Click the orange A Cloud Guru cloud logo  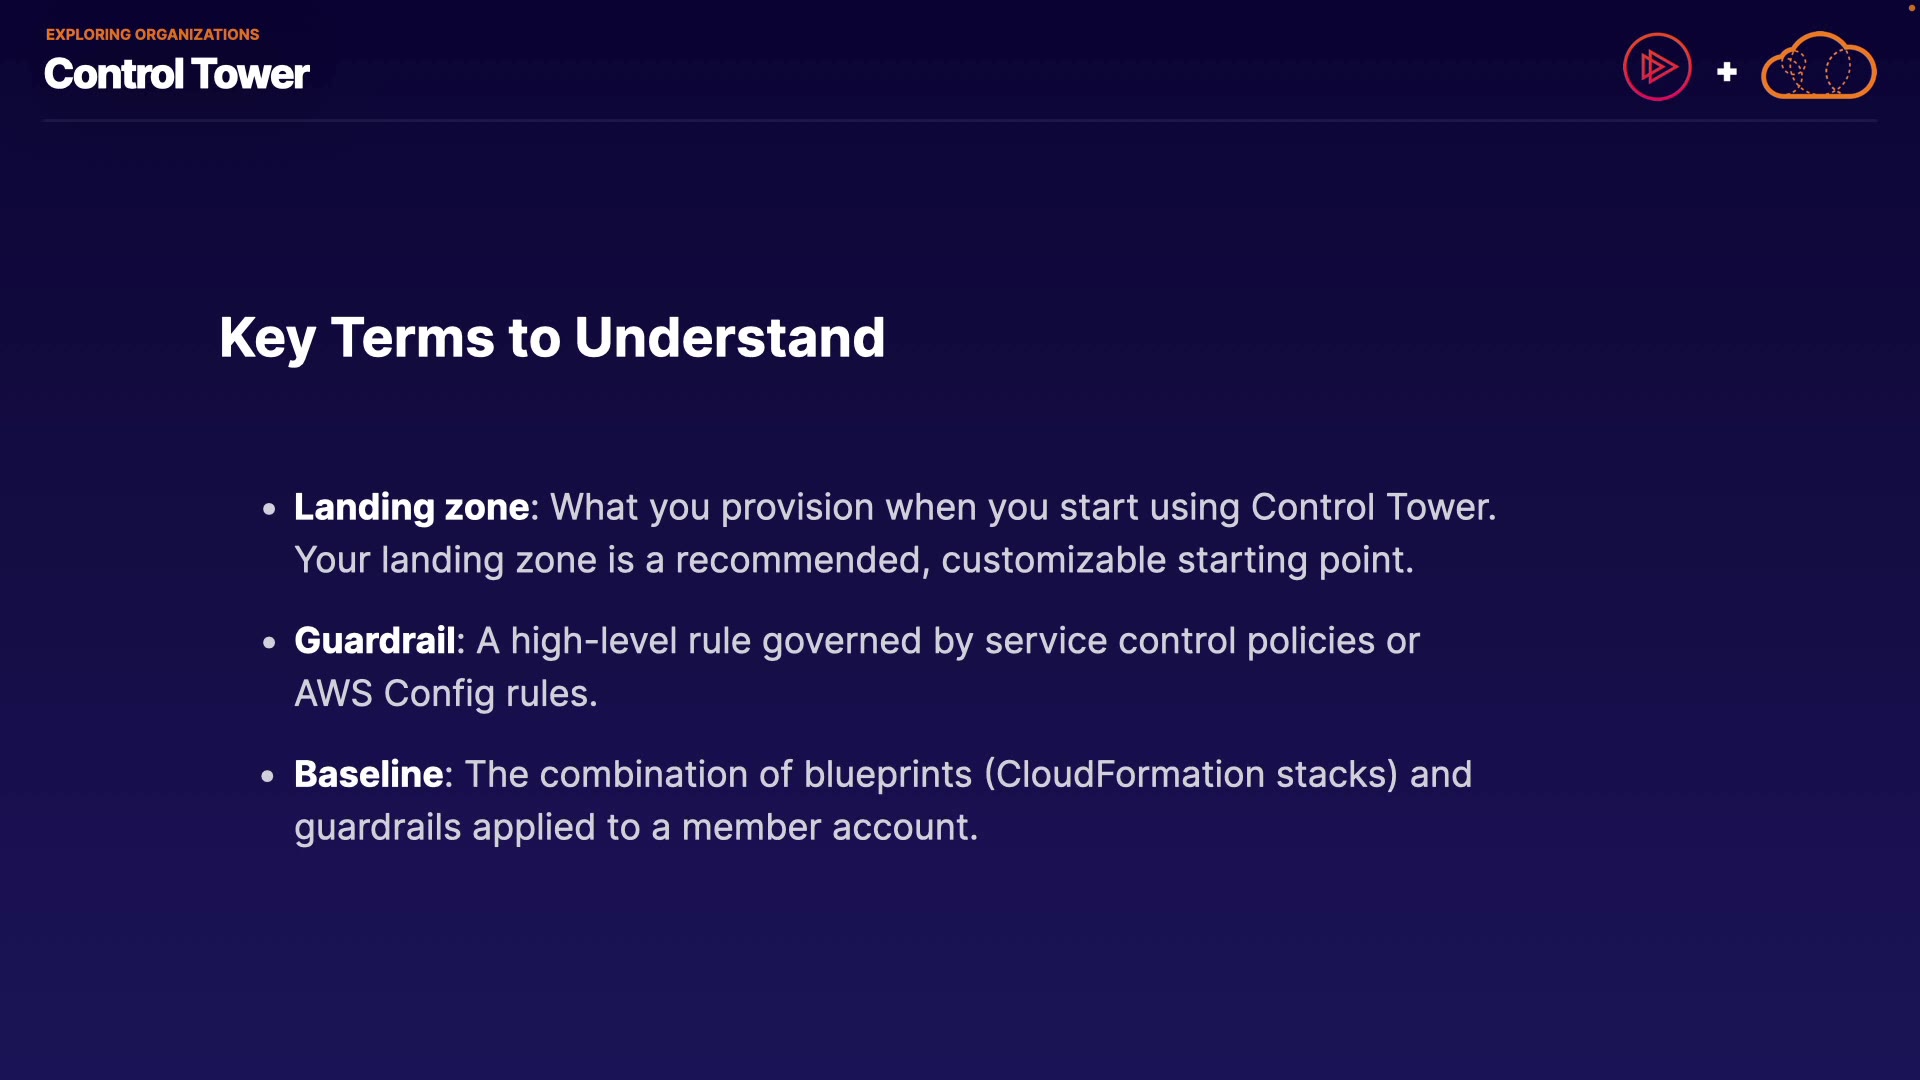[x=1818, y=67]
